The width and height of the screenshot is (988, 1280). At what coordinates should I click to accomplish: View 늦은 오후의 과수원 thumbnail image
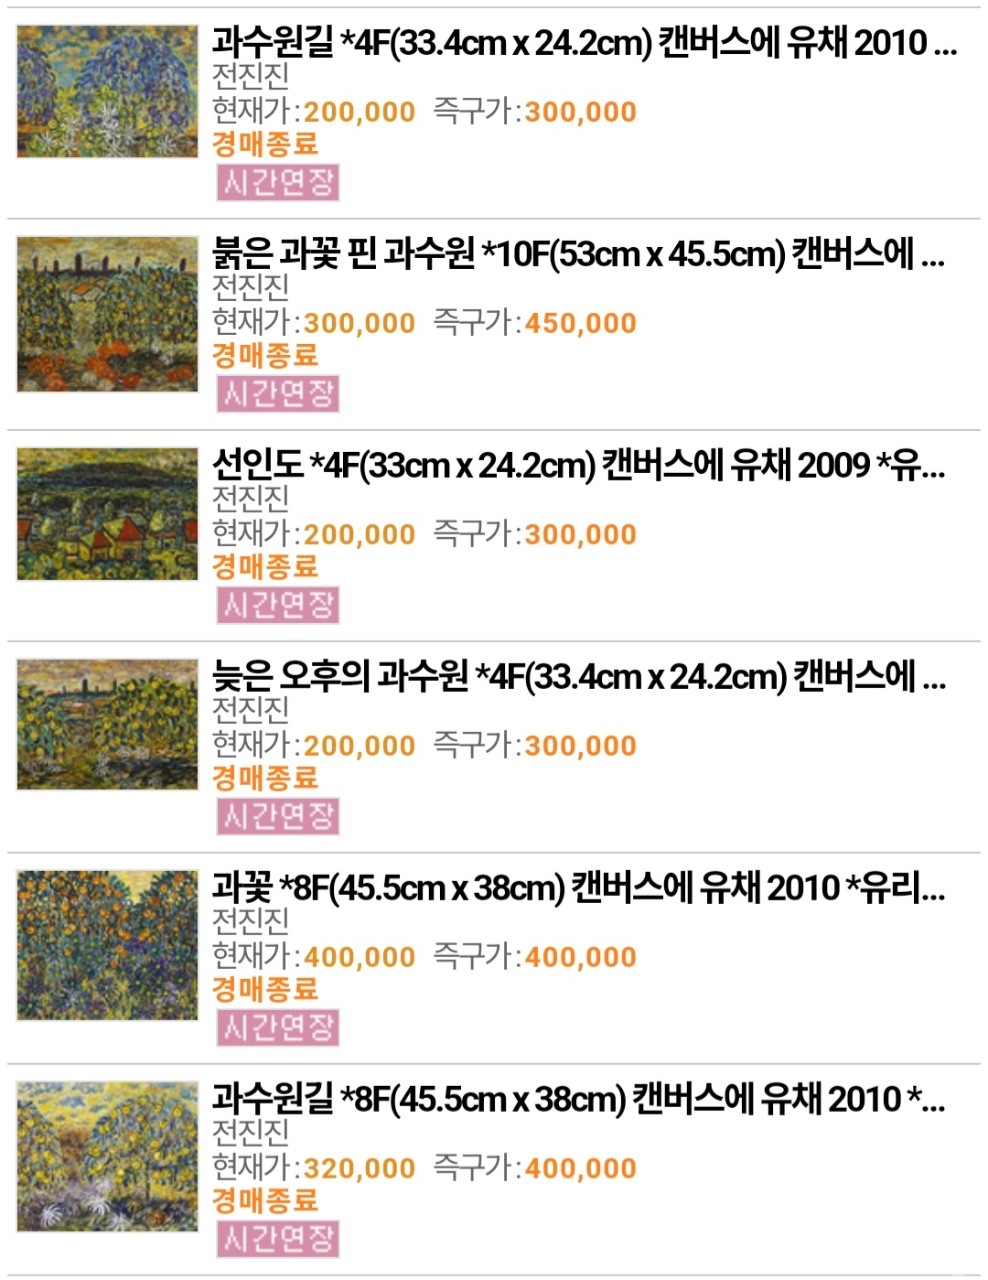tap(108, 725)
